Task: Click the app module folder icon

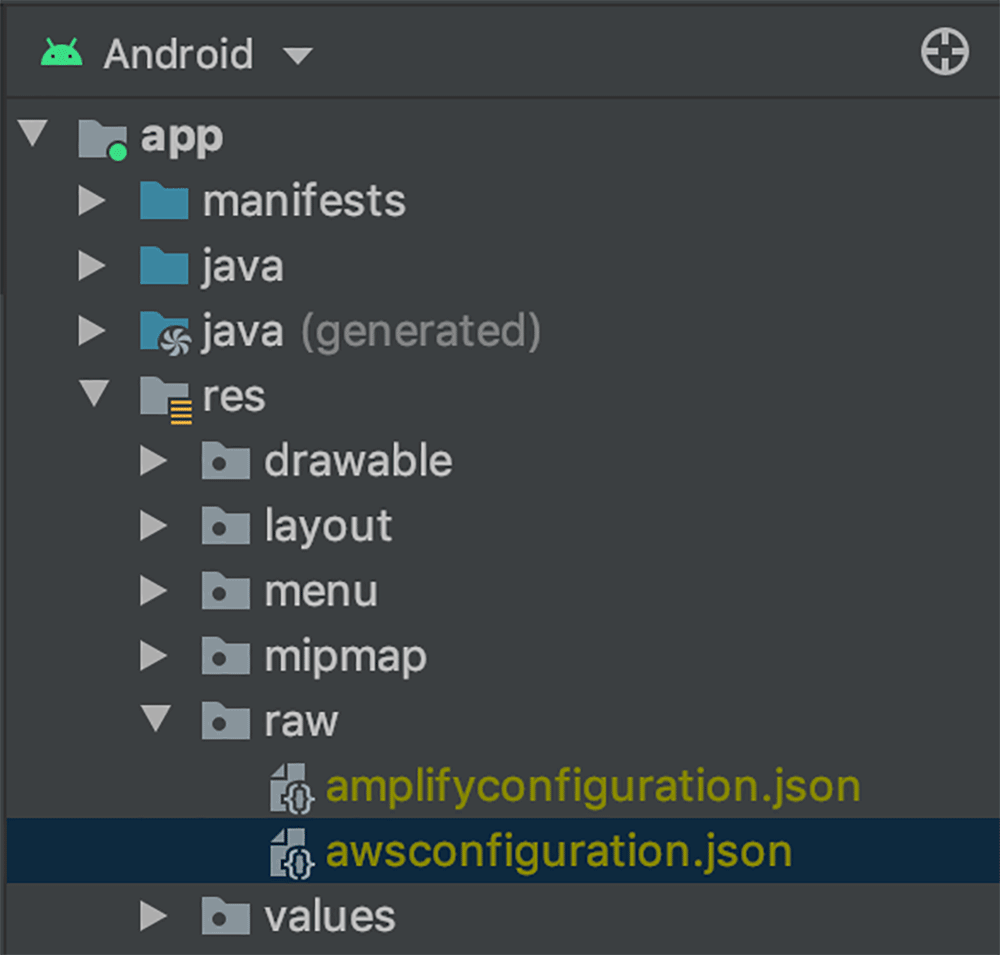Action: point(102,139)
